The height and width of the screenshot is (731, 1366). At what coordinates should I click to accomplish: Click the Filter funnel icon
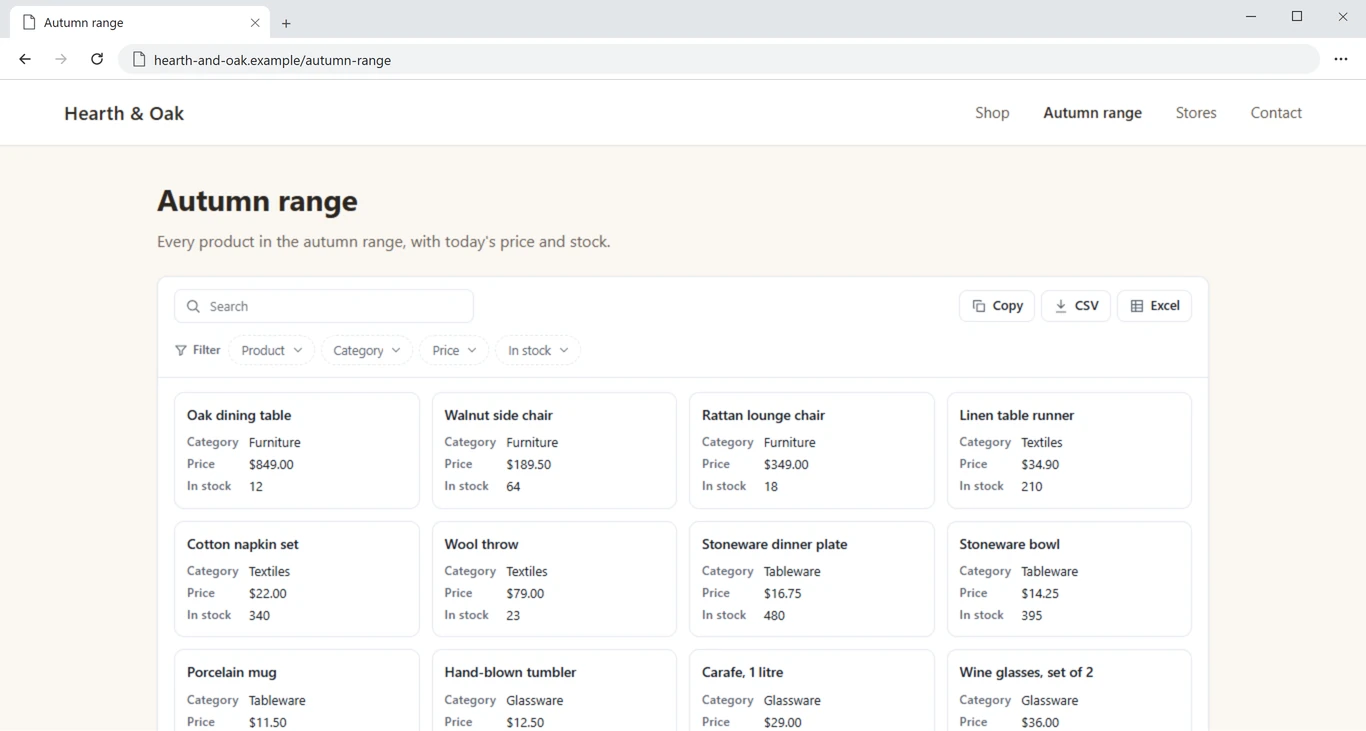click(x=181, y=350)
